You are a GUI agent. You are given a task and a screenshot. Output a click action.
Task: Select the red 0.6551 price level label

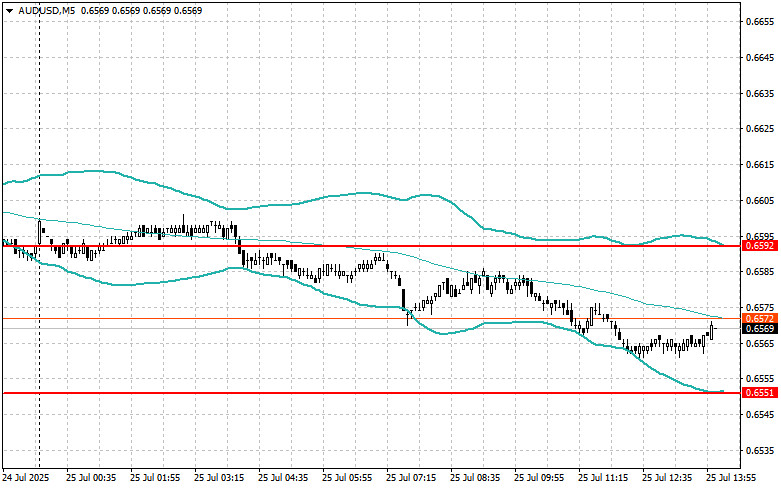(x=760, y=393)
